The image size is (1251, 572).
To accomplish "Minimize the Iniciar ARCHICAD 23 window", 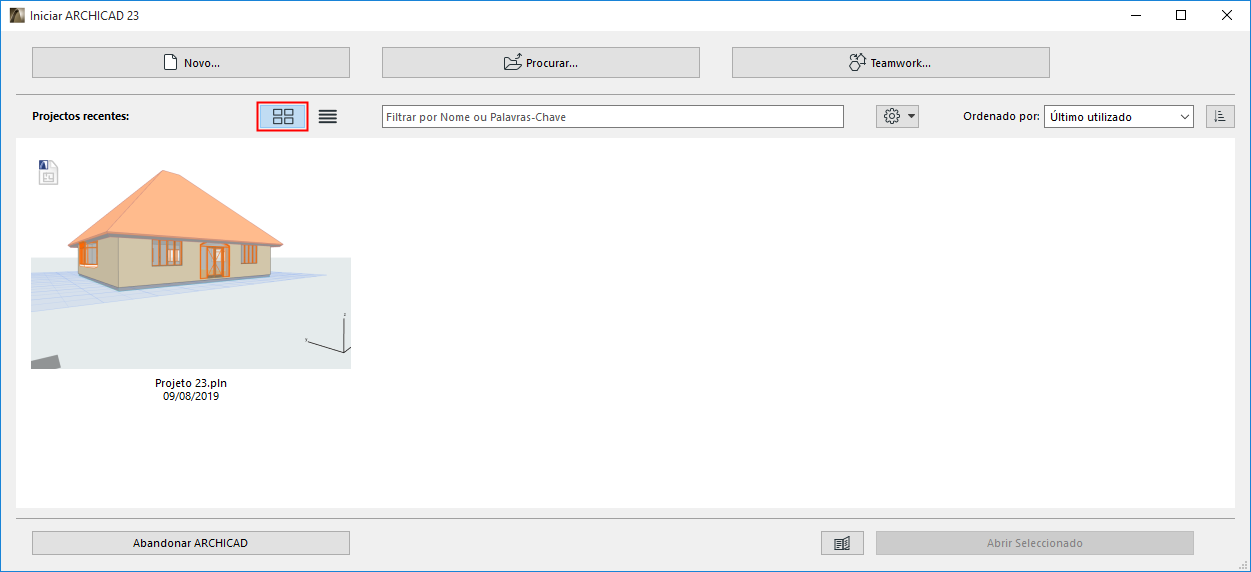I will (1135, 15).
